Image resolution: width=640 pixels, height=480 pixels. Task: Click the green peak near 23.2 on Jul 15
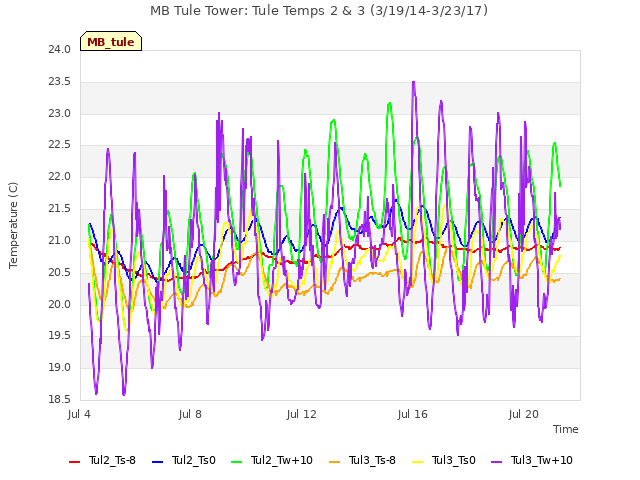pos(390,104)
